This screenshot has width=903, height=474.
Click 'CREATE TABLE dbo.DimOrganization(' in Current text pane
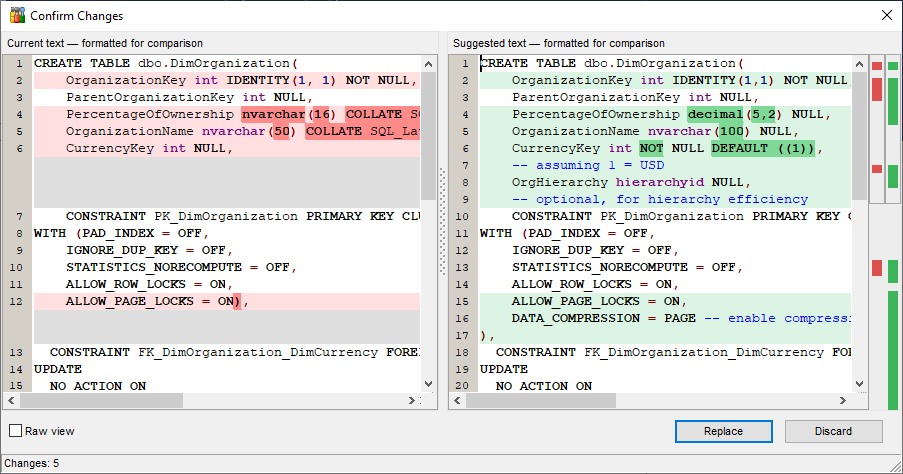click(x=166, y=63)
